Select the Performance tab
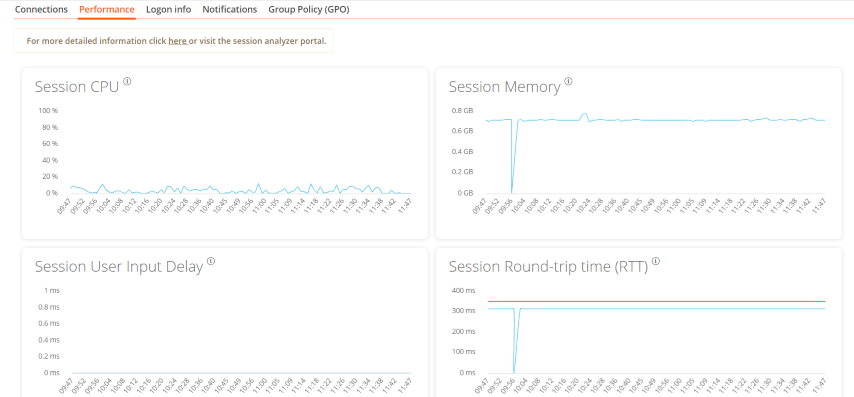The width and height of the screenshot is (854, 397). coord(107,9)
